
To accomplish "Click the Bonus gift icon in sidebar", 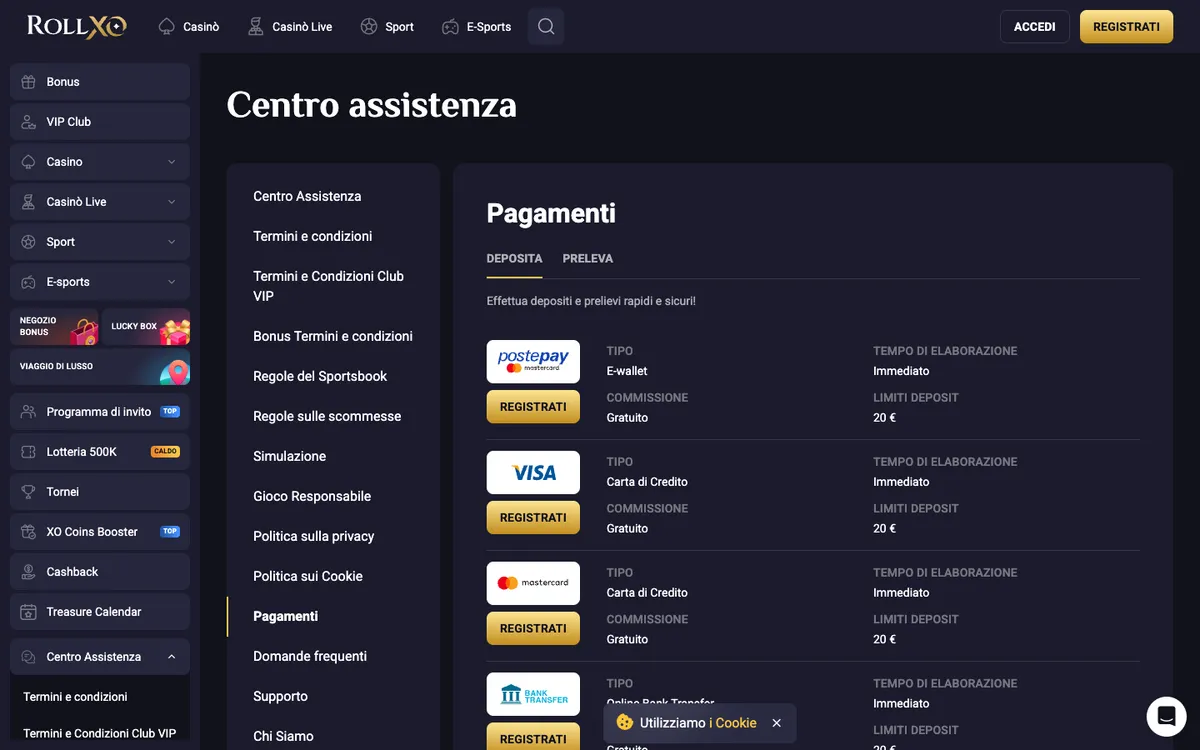I will tap(28, 82).
